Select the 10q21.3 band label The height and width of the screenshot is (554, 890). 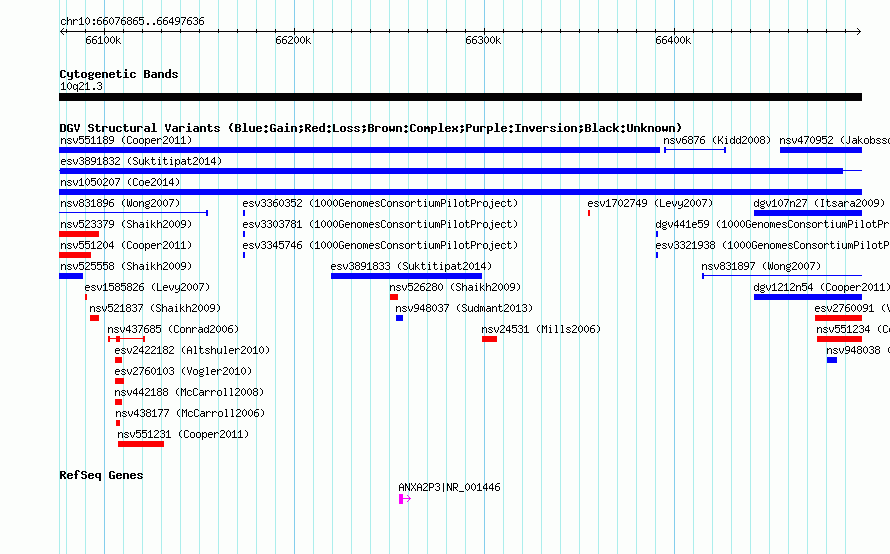tap(81, 86)
